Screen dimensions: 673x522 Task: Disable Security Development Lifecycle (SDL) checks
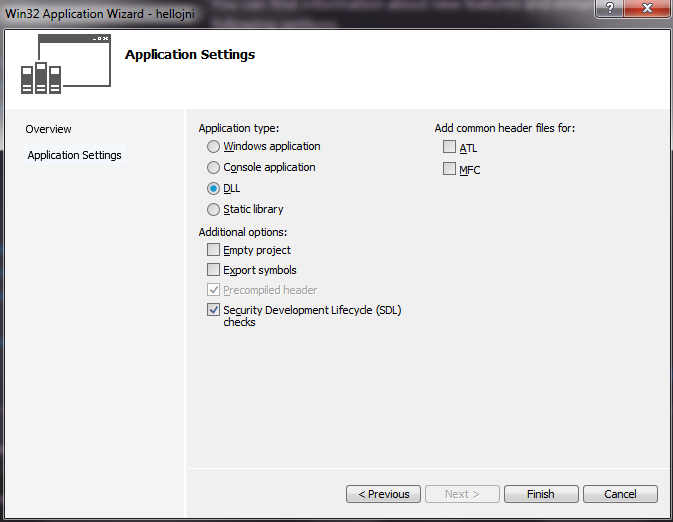(213, 310)
